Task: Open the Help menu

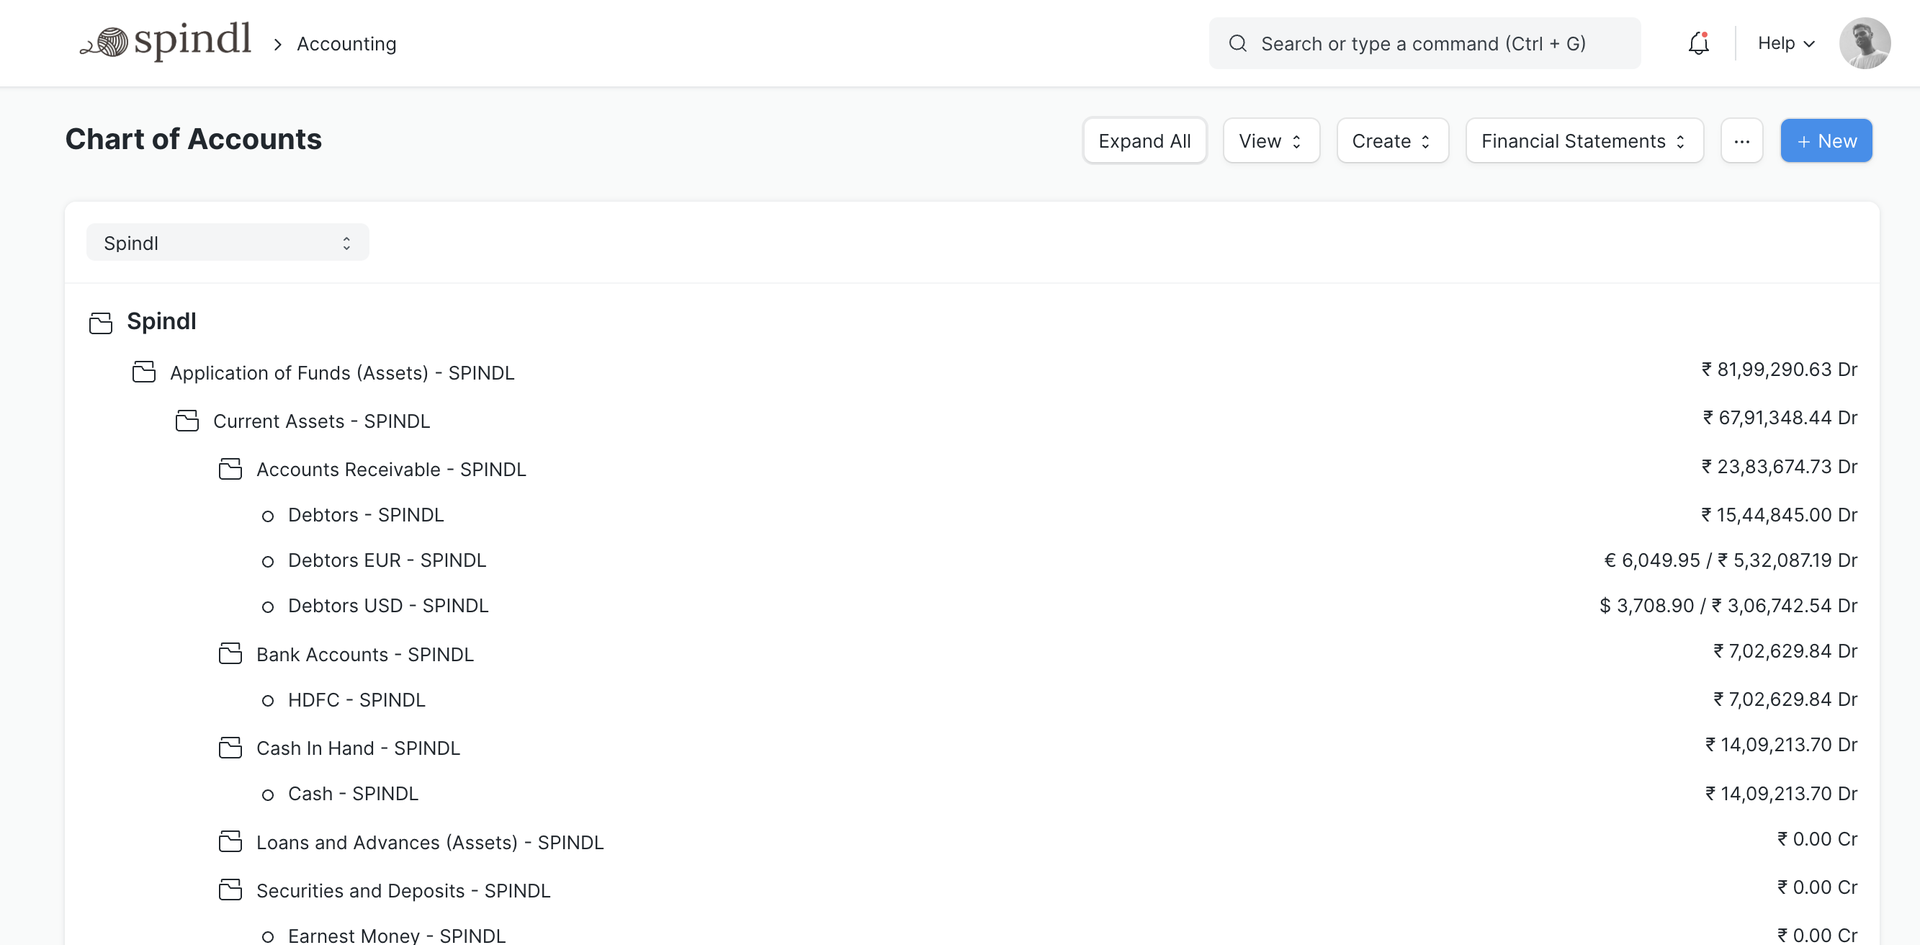Action: coord(1785,43)
